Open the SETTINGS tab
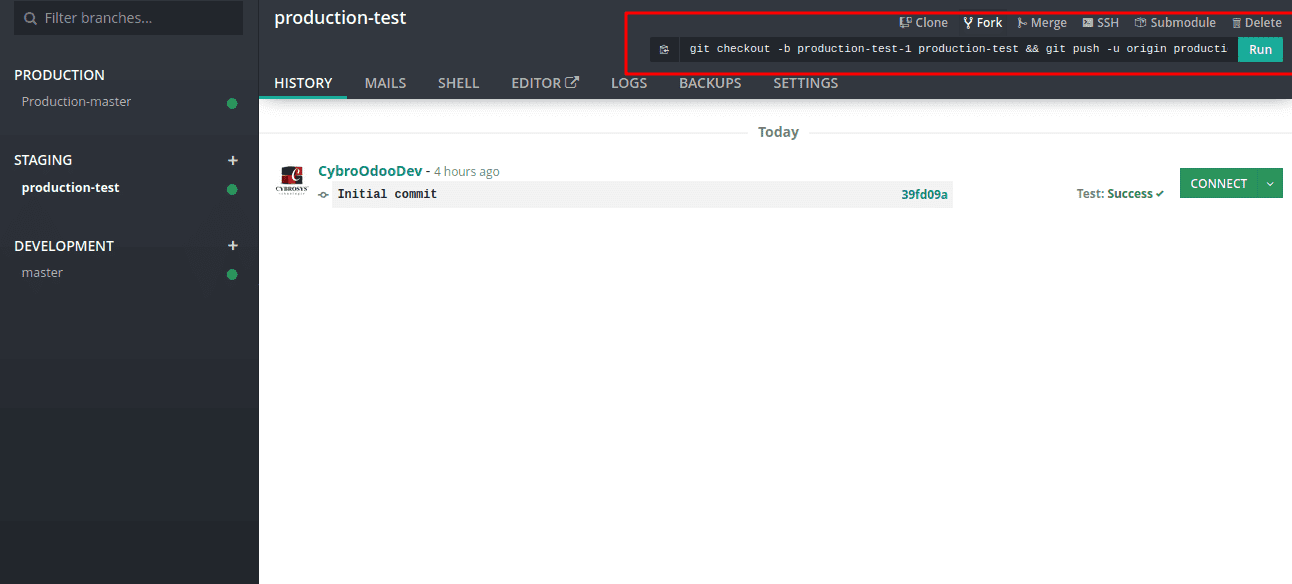The width and height of the screenshot is (1292, 584). coord(805,83)
